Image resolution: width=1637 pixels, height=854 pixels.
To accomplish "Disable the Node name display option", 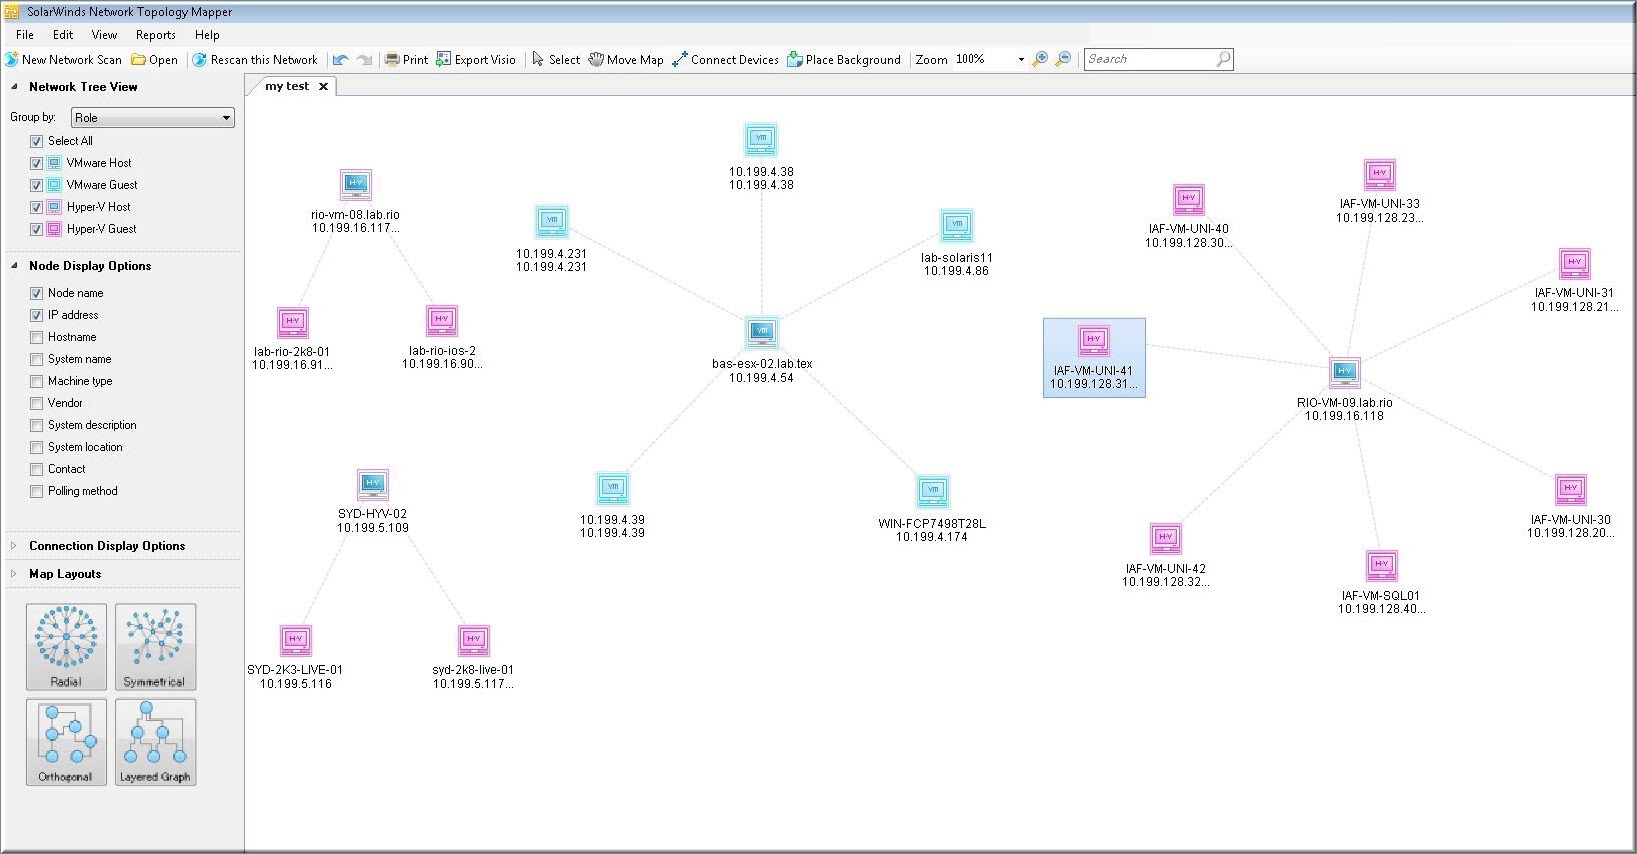I will click(x=37, y=293).
